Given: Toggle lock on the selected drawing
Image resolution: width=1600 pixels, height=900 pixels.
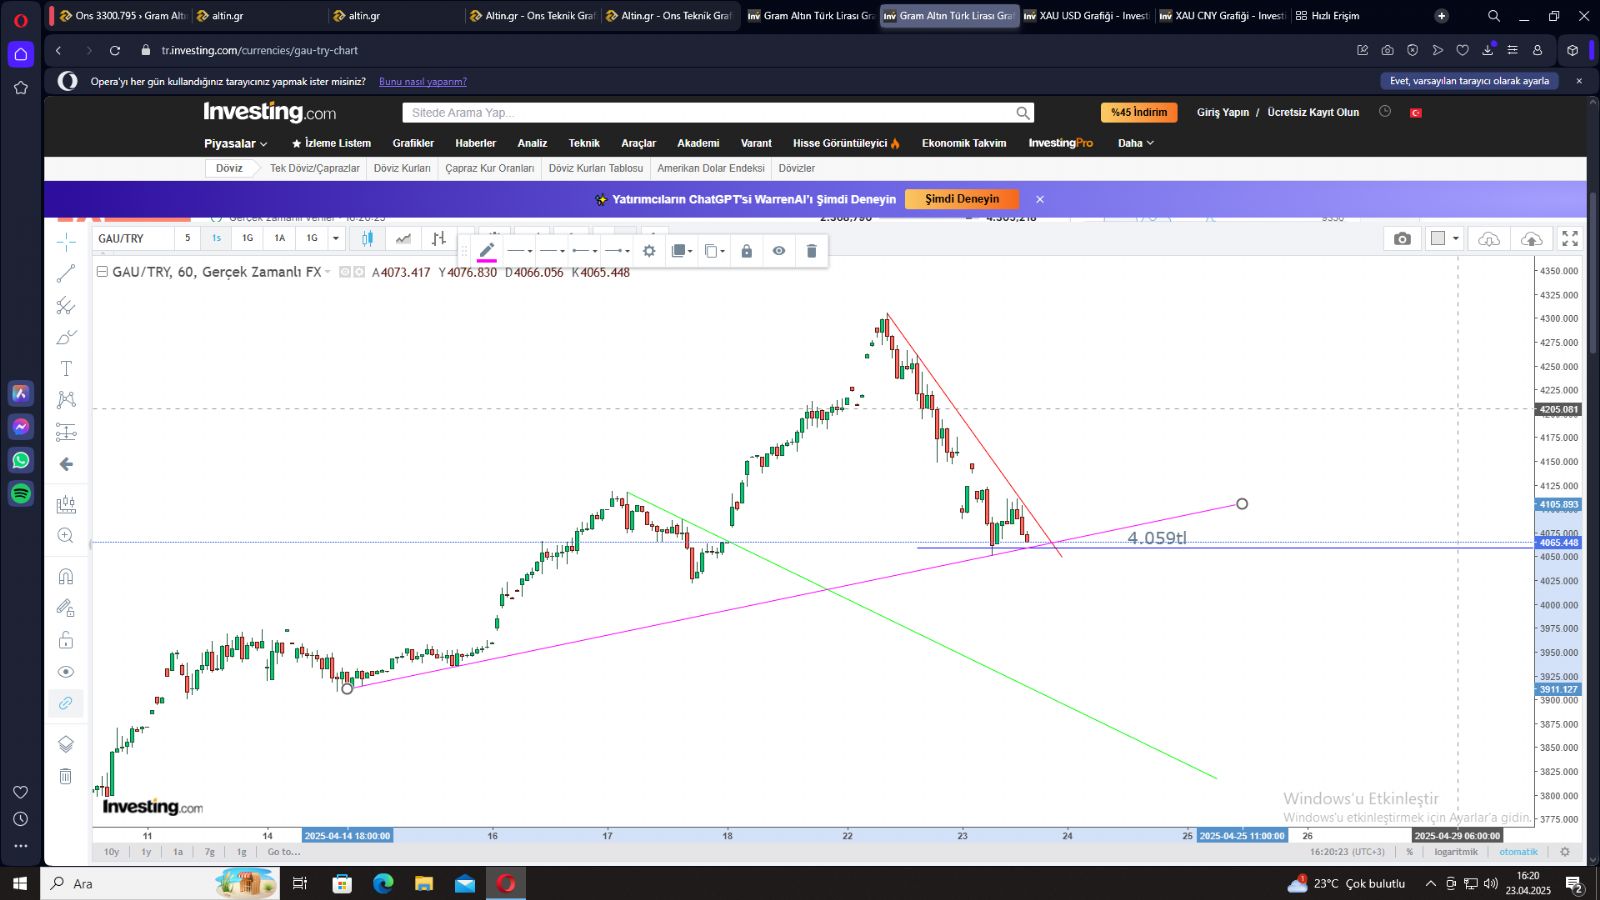Looking at the screenshot, I should tap(746, 251).
